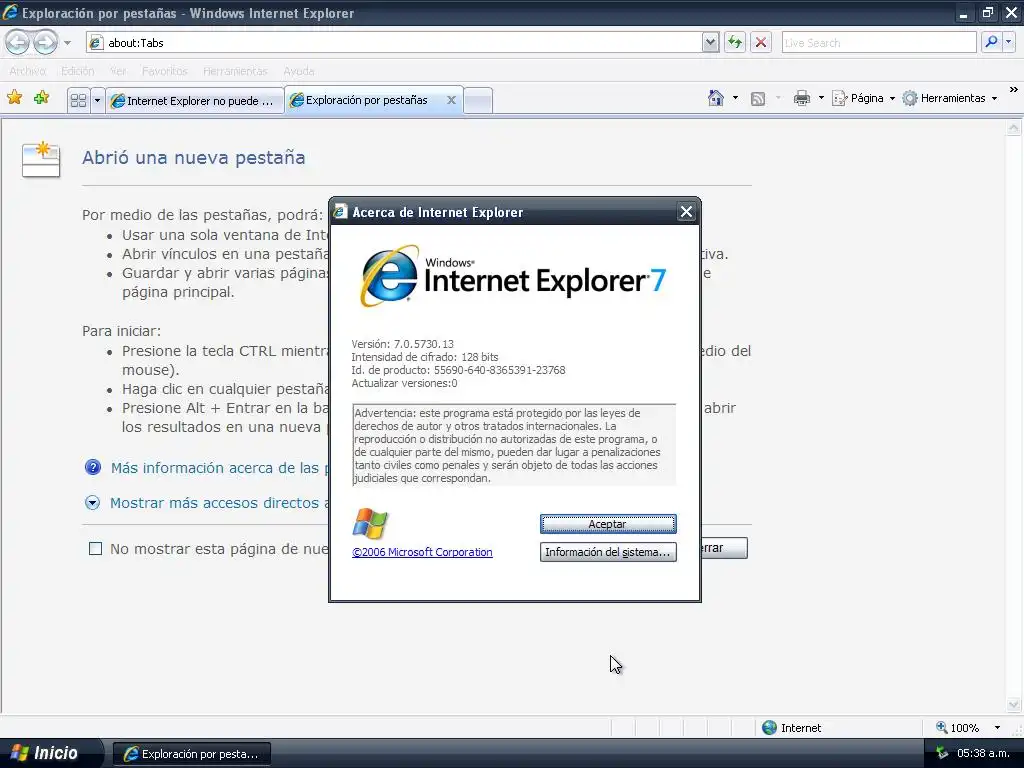1024x768 pixels.
Task: Click the Quick Tabs grid icon
Action: (78, 101)
